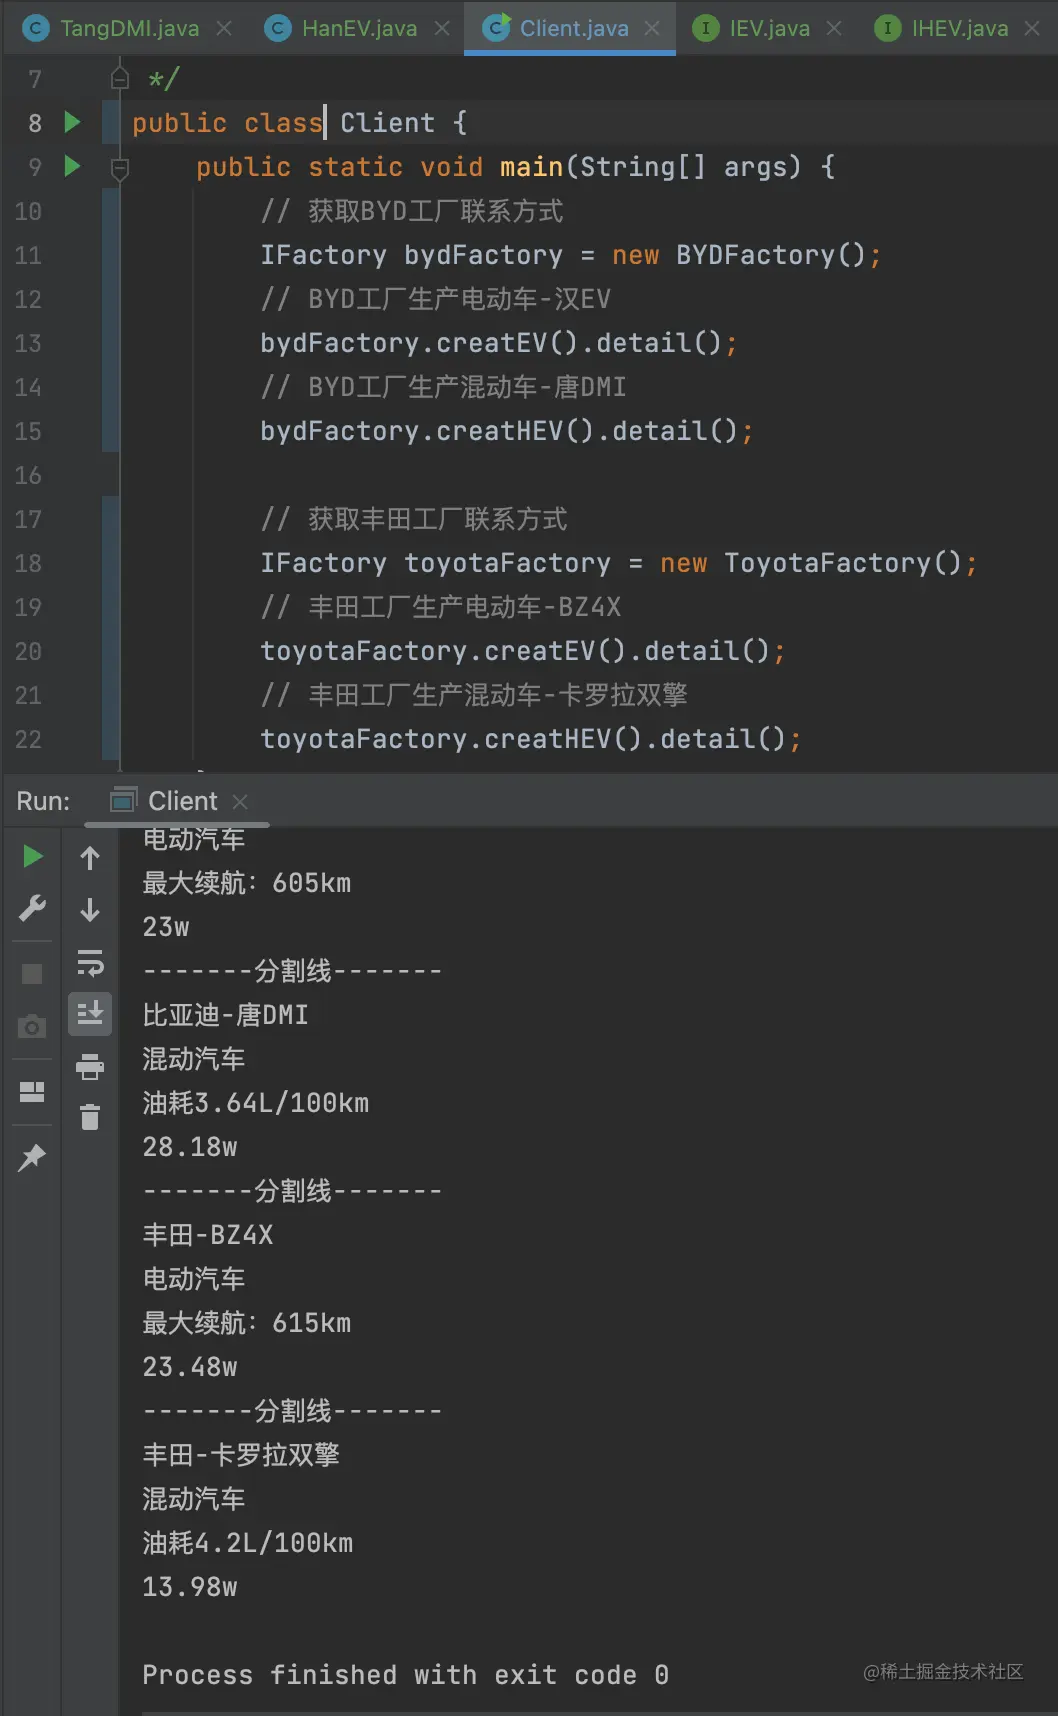
Task: Close the Client.java tab
Action: pos(652,28)
